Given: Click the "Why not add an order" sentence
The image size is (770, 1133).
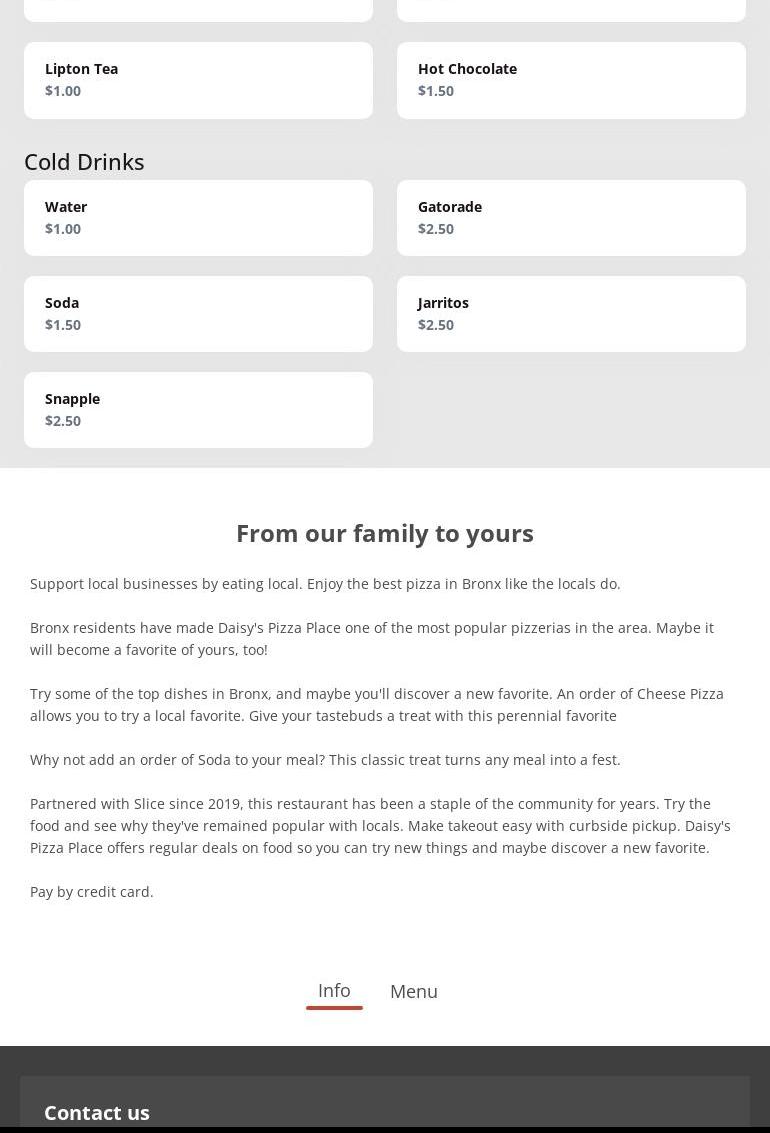Looking at the screenshot, I should 325,760.
